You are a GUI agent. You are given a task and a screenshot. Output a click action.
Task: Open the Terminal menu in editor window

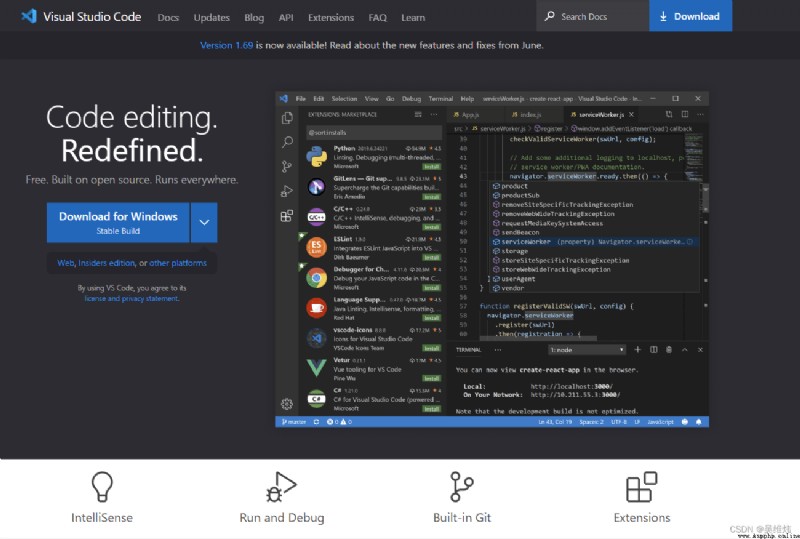coord(441,99)
